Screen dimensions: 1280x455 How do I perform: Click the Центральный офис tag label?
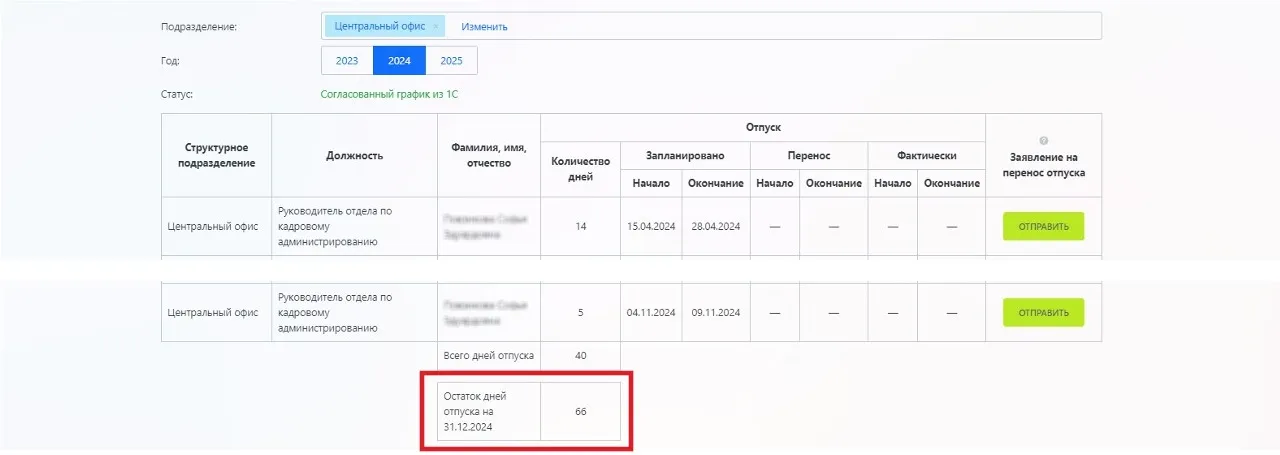coord(378,27)
